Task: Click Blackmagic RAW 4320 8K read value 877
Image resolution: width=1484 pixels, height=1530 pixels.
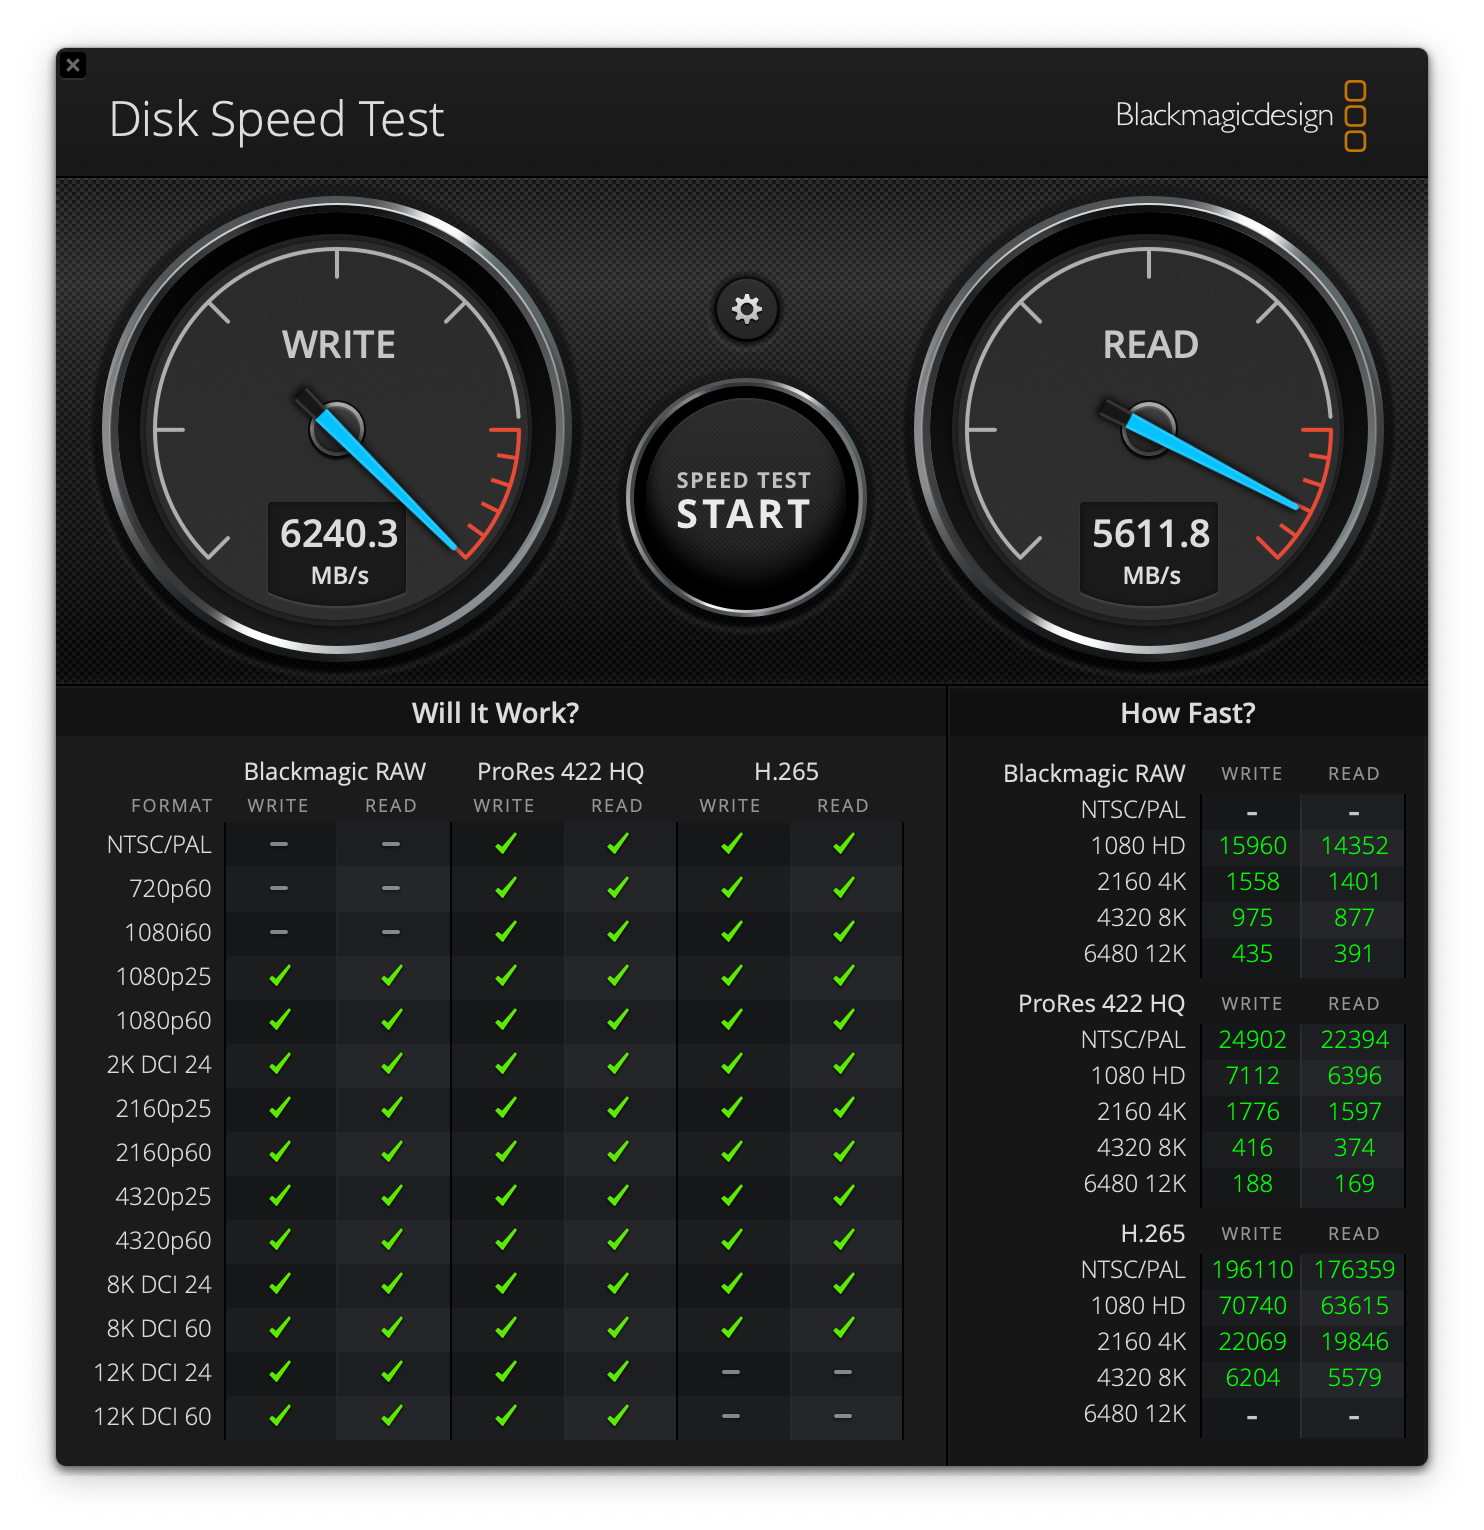Action: point(1354,918)
